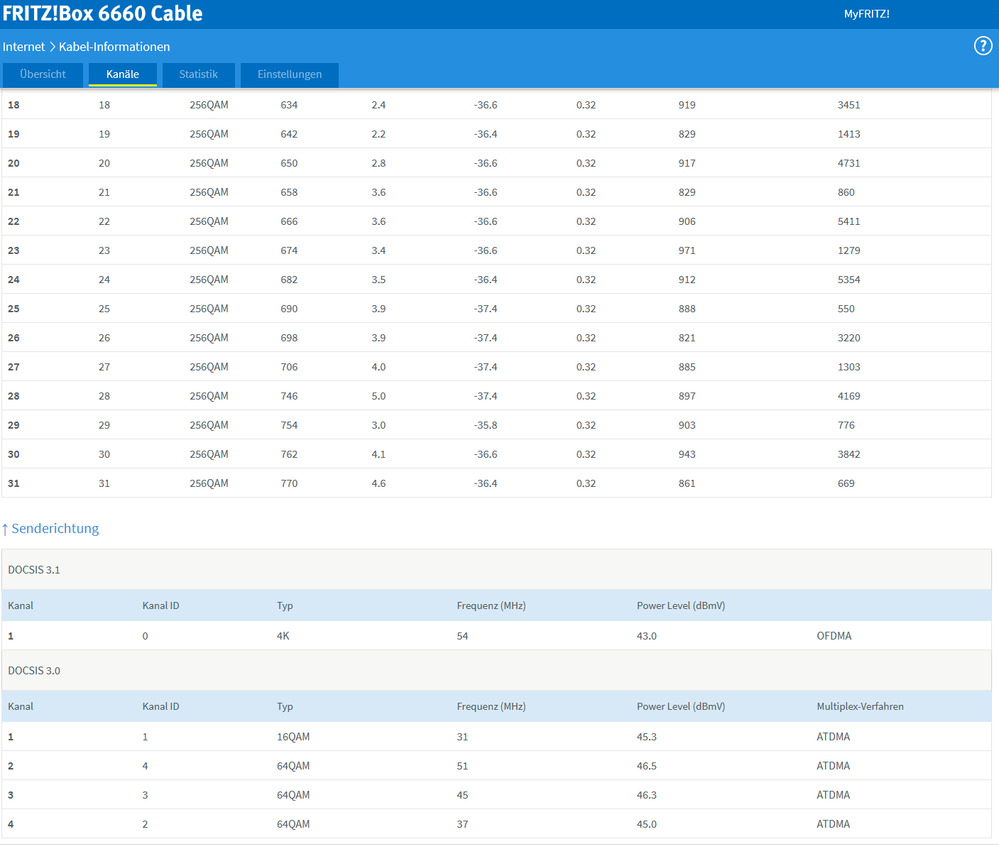This screenshot has height=846, width=999.
Task: Click power level 4.0 in channel 27 row
Action: (x=378, y=367)
